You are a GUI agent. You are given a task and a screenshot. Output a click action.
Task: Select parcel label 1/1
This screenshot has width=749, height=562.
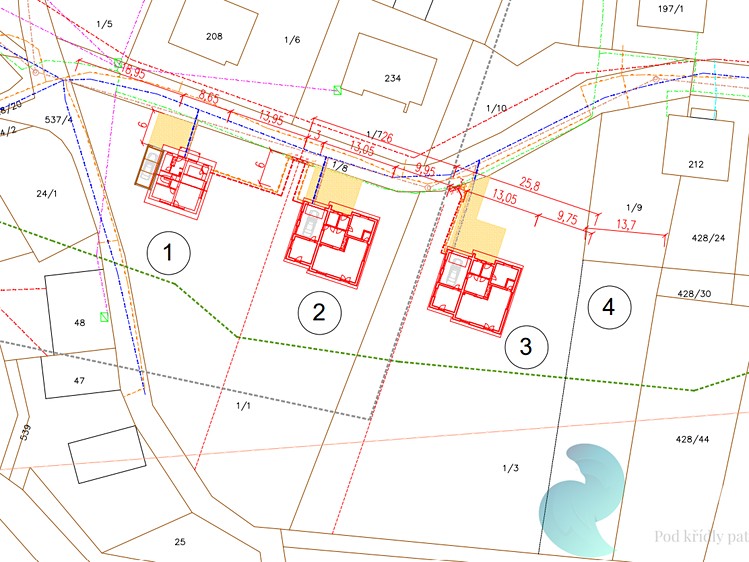coord(243,406)
